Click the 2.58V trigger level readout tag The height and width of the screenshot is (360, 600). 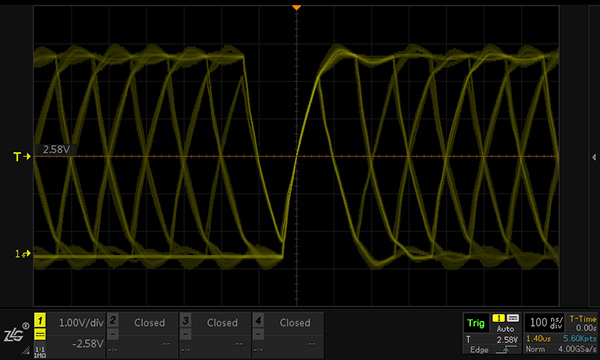coord(56,149)
